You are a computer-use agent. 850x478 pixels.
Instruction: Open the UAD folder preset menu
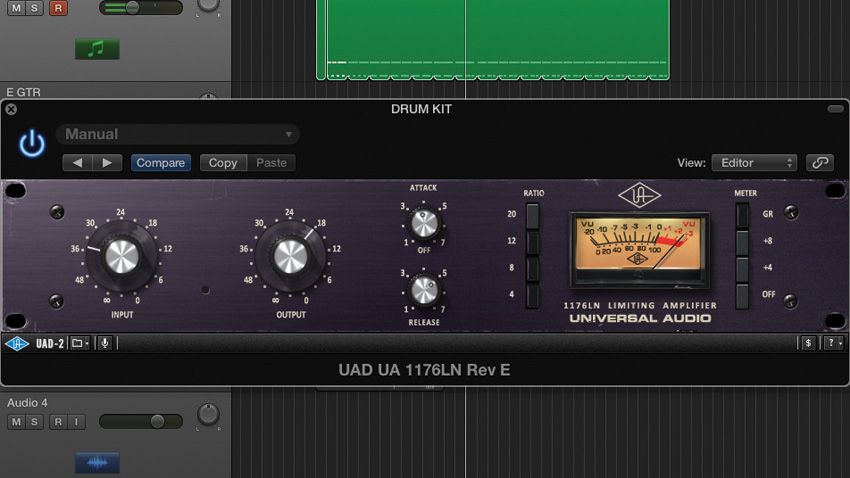pyautogui.click(x=80, y=344)
